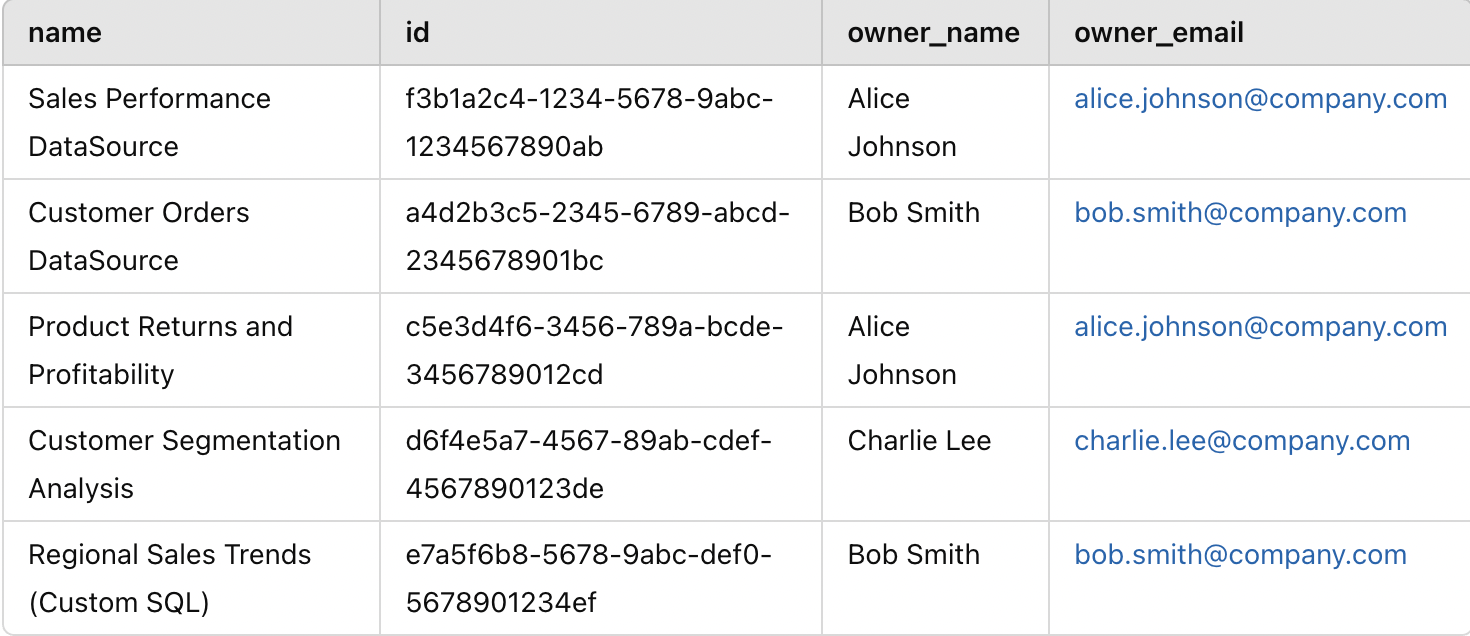
Task: Select the Sales Performance DataSource name cell
Action: pyautogui.click(x=149, y=122)
